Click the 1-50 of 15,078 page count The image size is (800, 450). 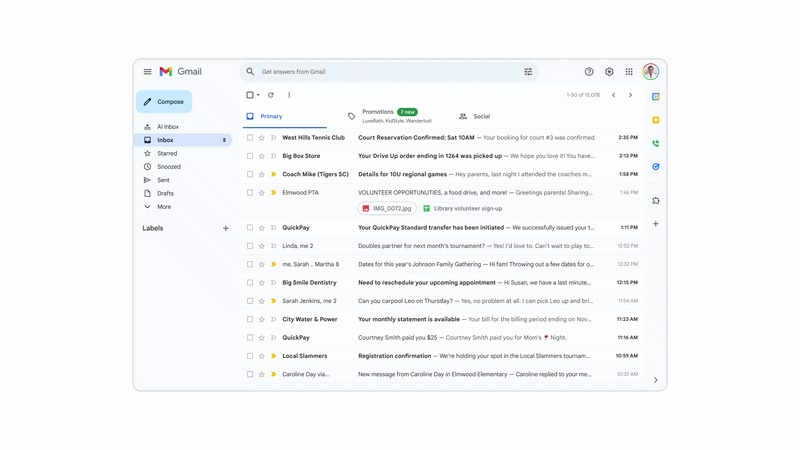(x=583, y=95)
